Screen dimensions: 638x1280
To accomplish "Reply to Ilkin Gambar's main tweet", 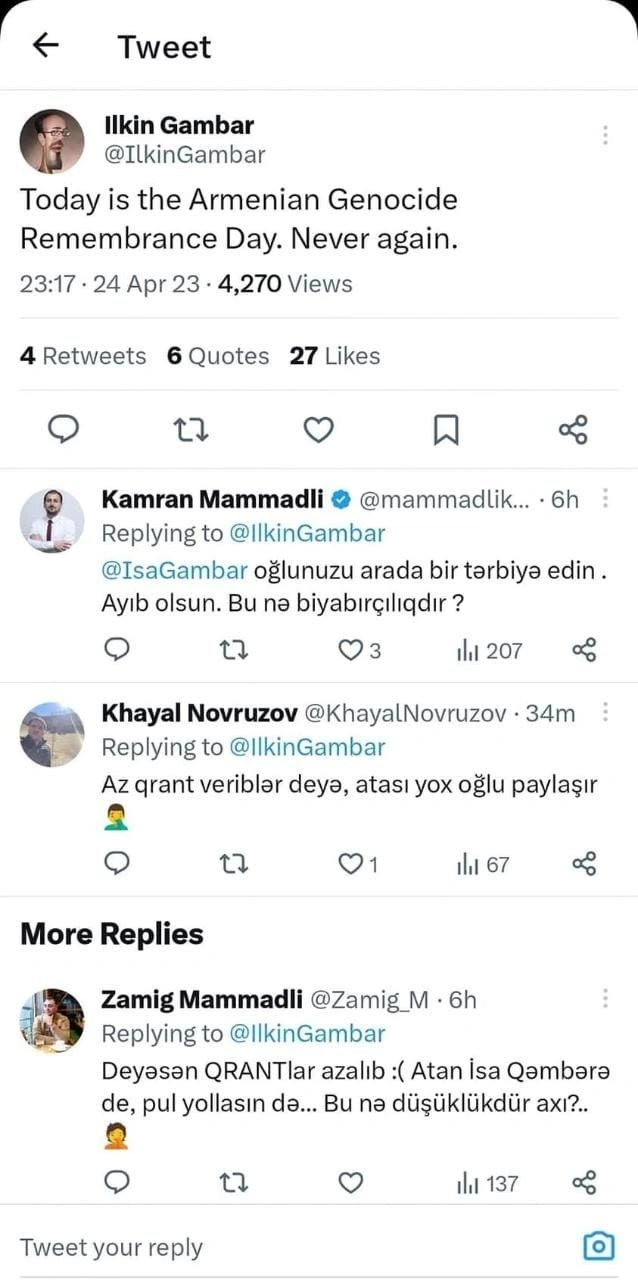I will pos(65,430).
